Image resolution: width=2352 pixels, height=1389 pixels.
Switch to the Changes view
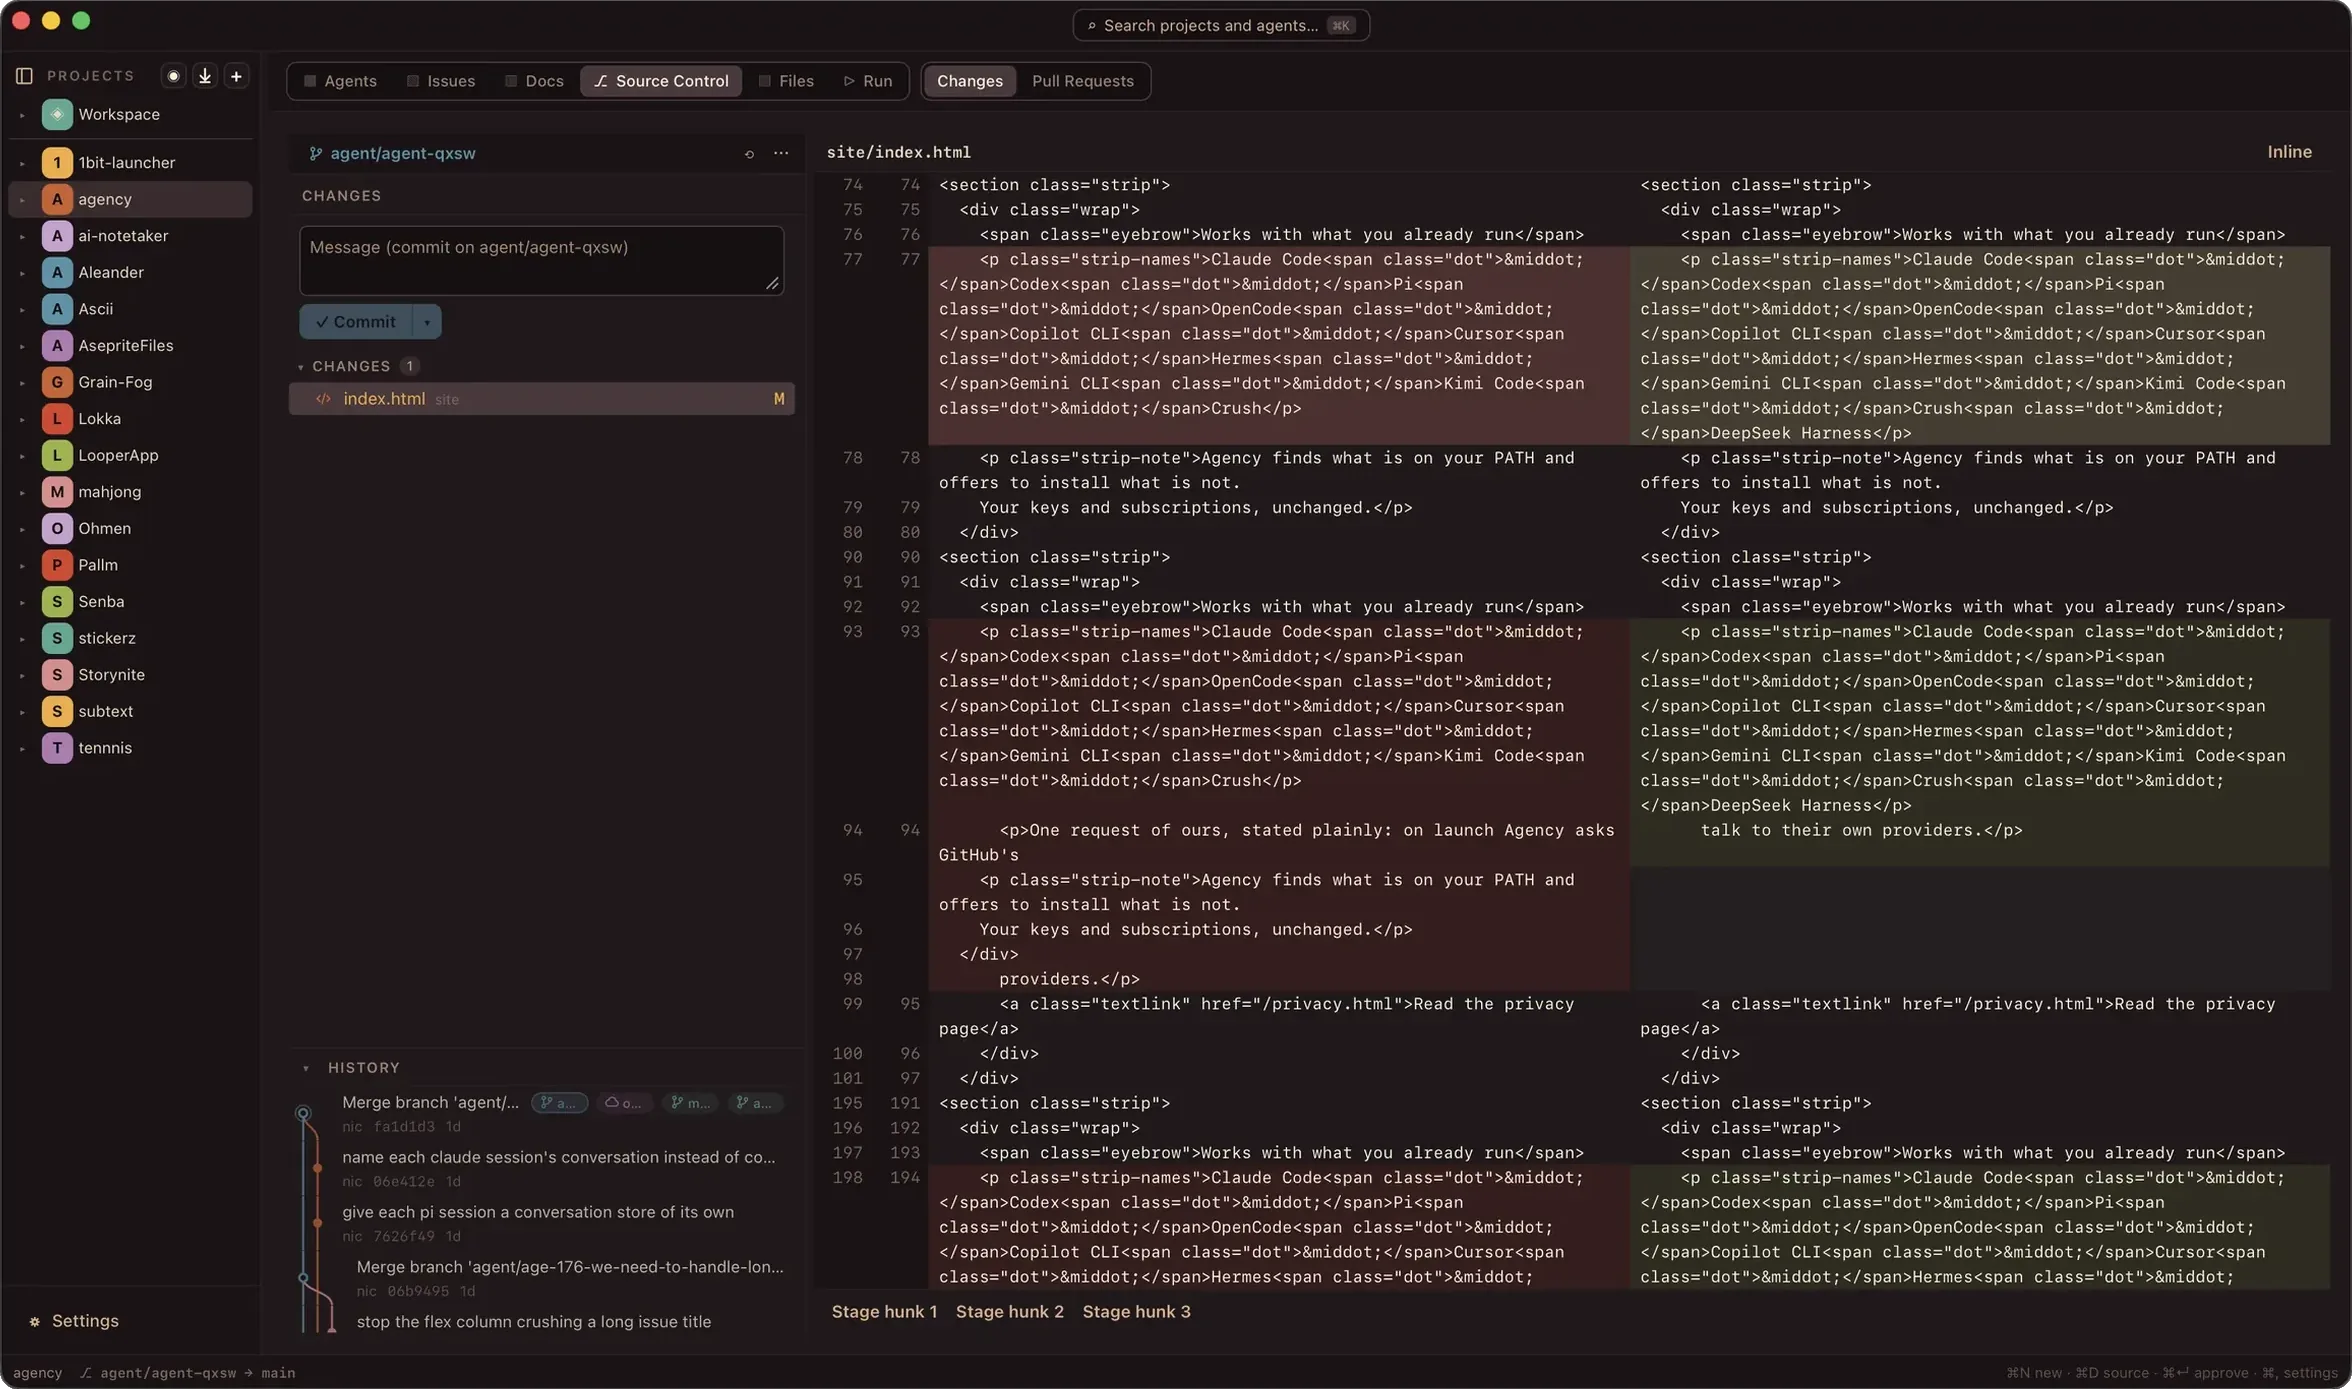pyautogui.click(x=969, y=81)
